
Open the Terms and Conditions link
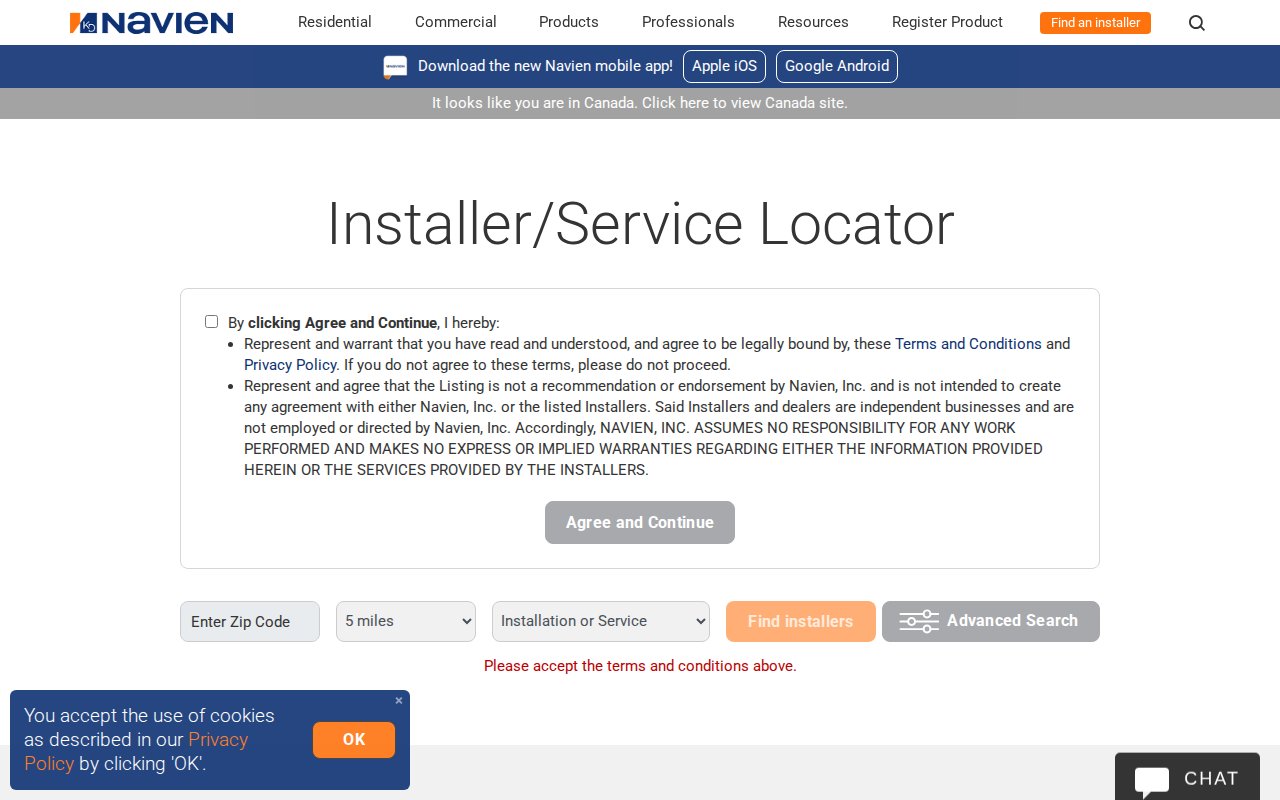[x=968, y=344]
